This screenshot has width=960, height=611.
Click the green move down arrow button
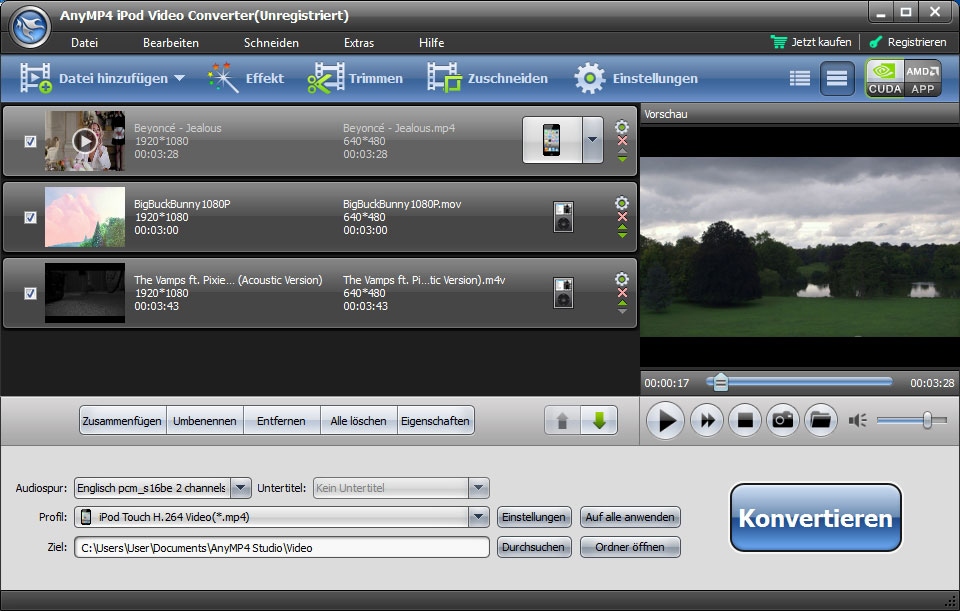pos(599,421)
